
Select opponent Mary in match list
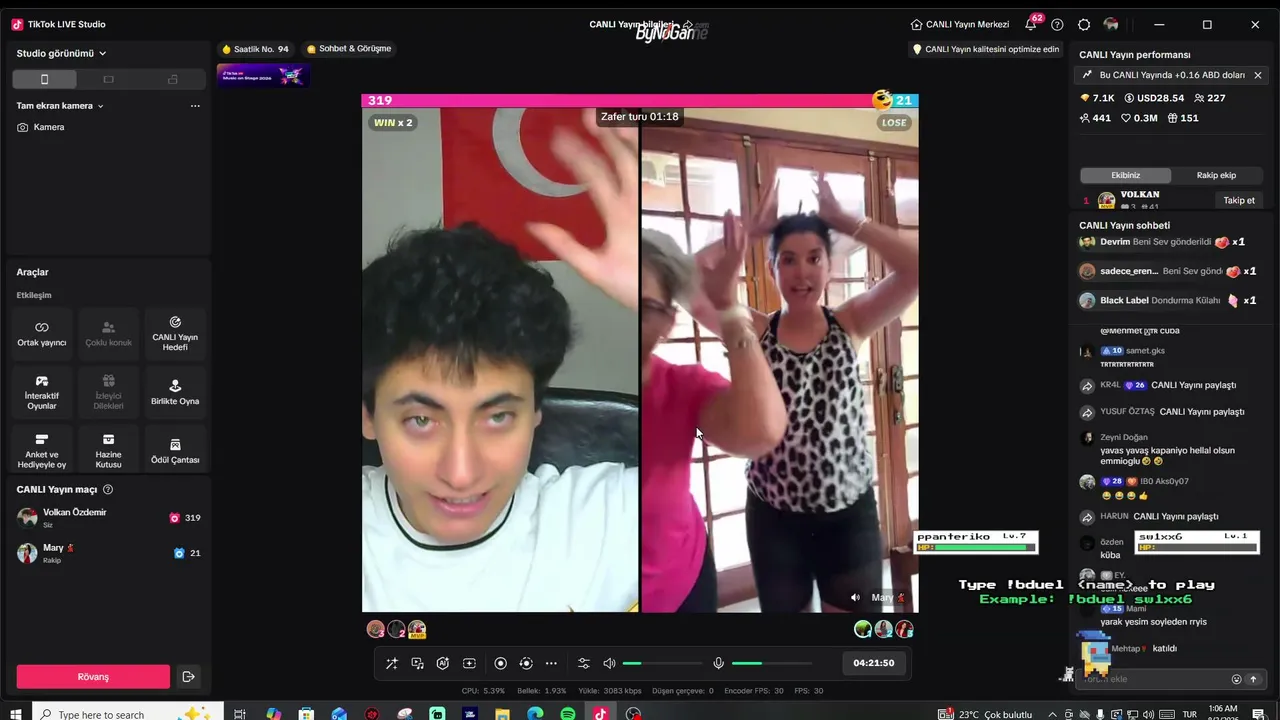(x=108, y=553)
